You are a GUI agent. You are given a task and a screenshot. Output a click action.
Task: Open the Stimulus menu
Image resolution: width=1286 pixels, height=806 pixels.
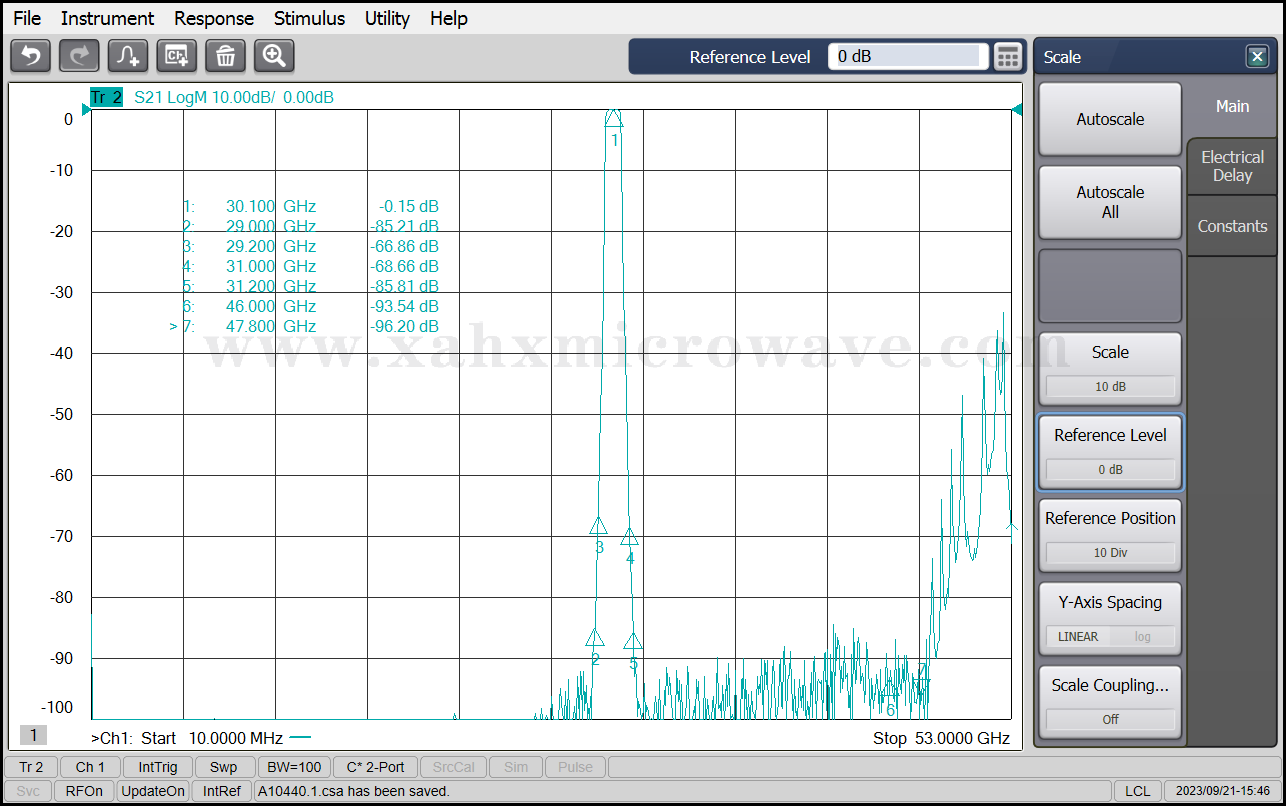tap(309, 18)
